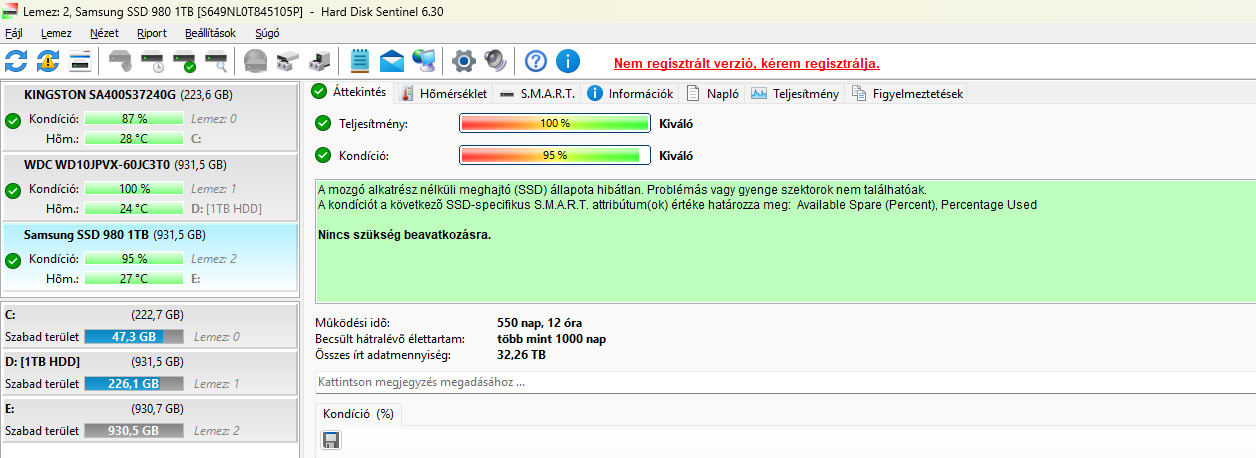Click the drive with cabinet toolbar icon
1256x458 pixels.
point(288,61)
